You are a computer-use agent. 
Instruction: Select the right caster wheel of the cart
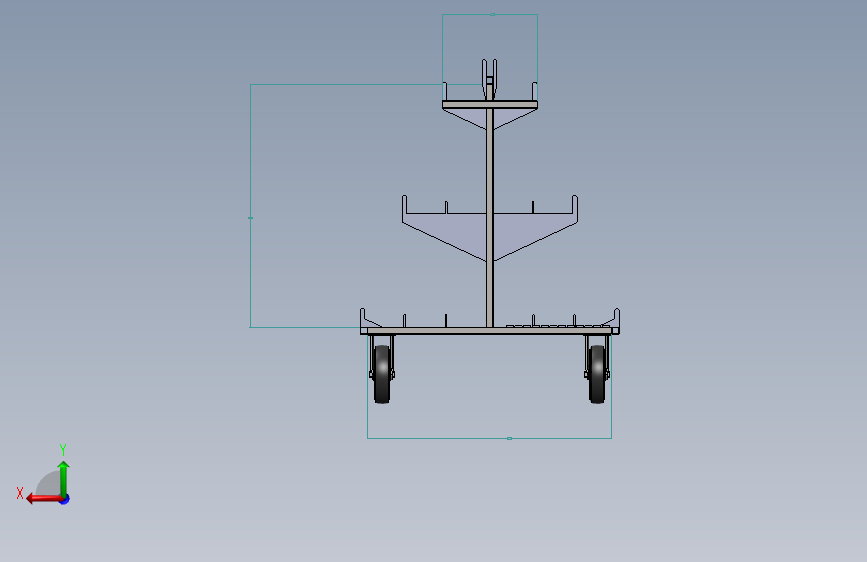pos(597,374)
